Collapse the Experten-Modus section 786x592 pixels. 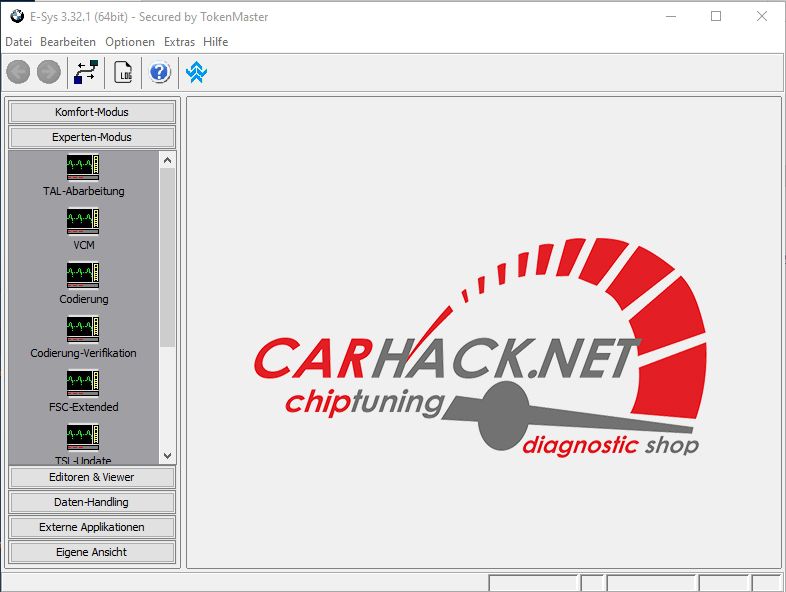point(92,137)
